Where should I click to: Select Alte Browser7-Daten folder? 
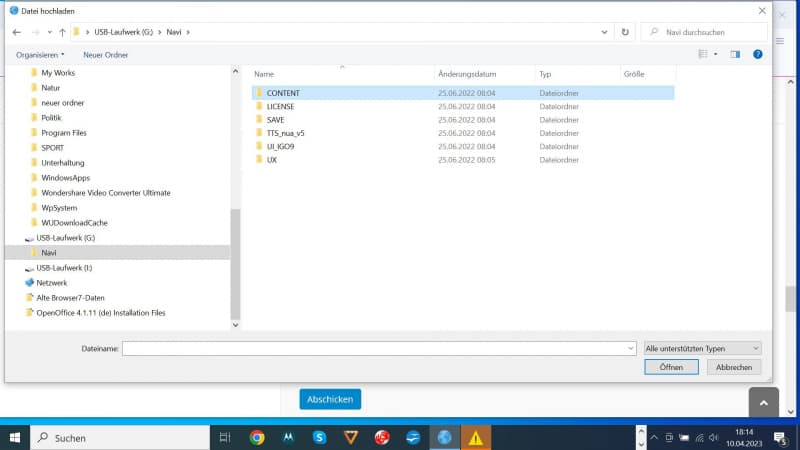pos(70,298)
